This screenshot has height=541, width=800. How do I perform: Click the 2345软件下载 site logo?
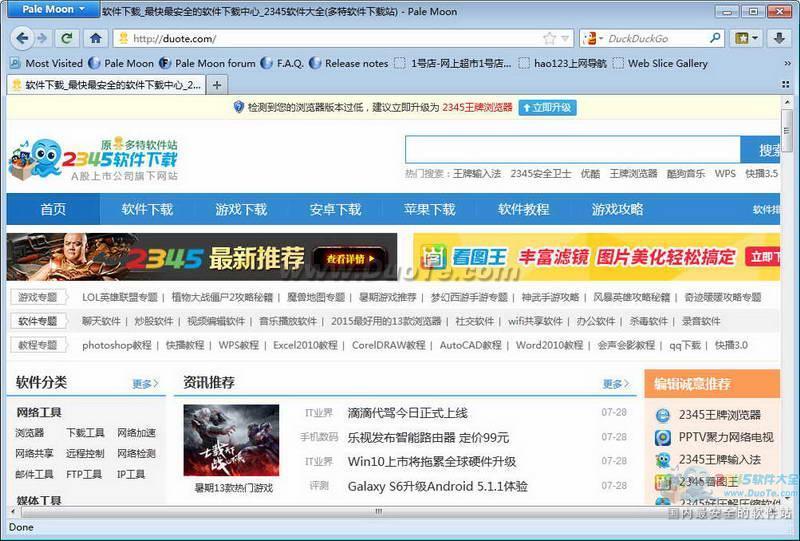coord(94,159)
